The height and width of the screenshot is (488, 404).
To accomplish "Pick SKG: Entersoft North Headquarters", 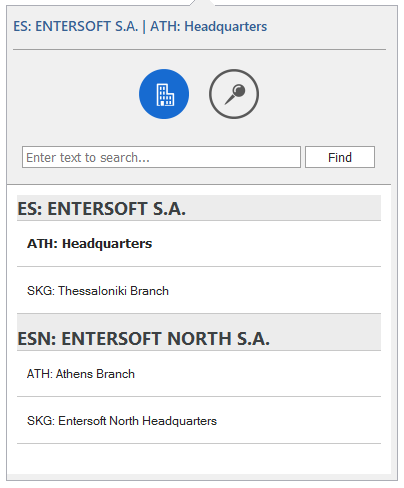I will coord(199,420).
